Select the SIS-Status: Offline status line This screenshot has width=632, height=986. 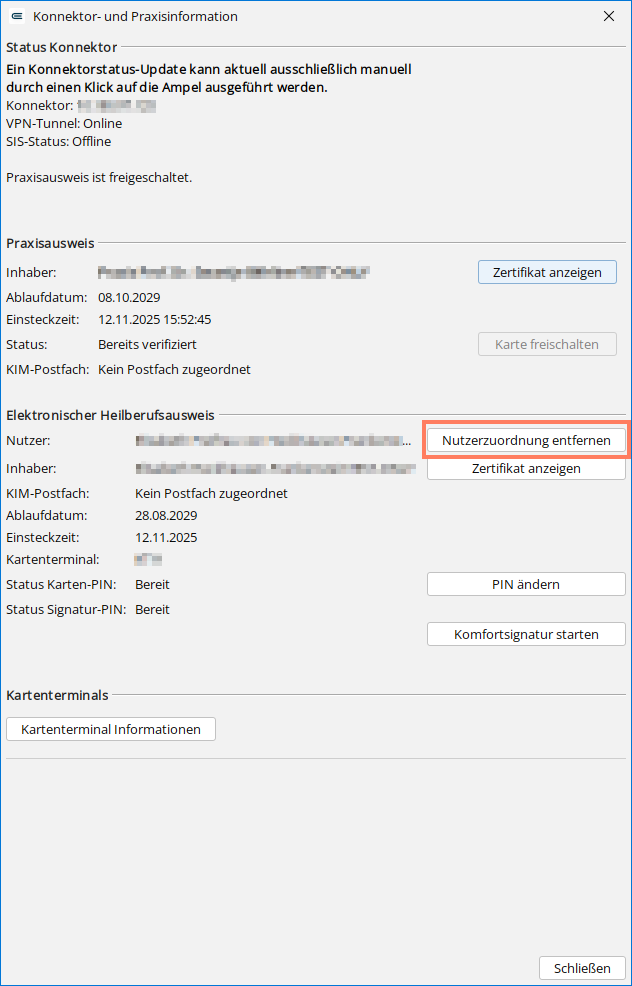tap(58, 141)
